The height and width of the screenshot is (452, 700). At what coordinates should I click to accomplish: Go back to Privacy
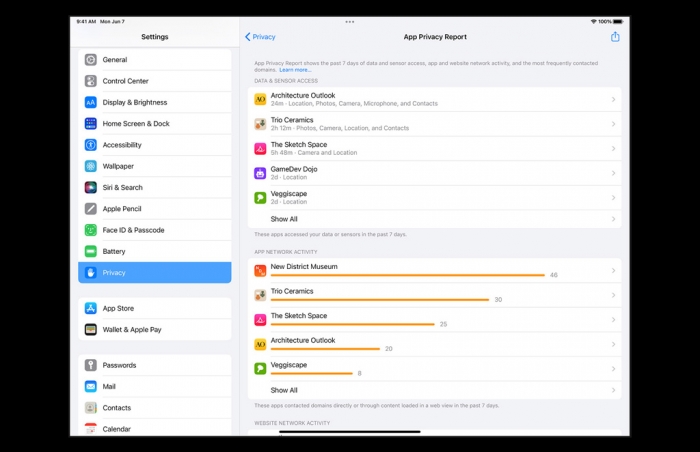(260, 37)
